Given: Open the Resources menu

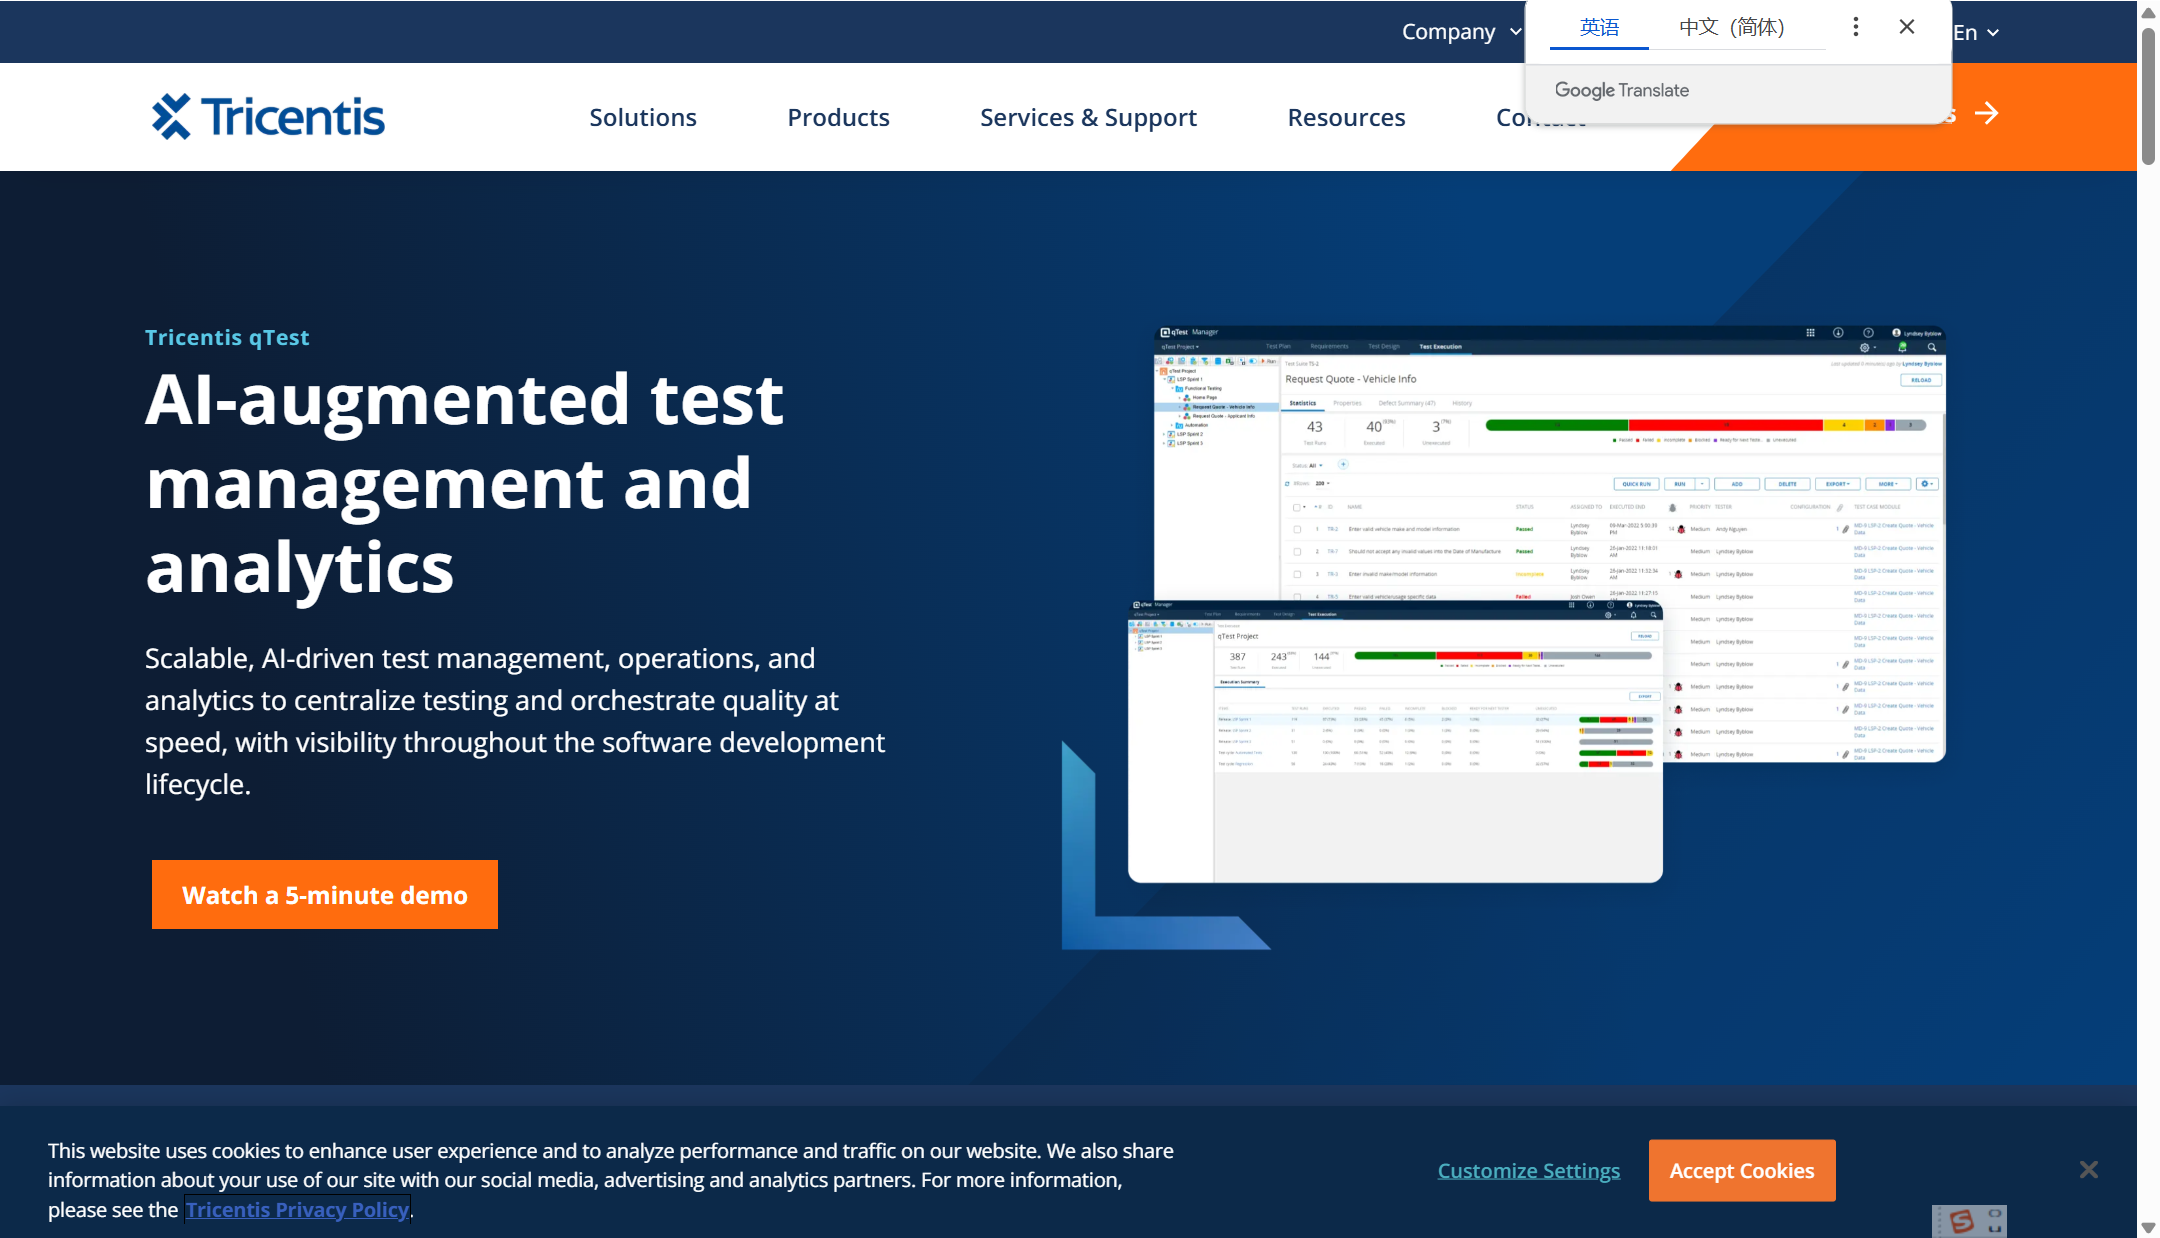Looking at the screenshot, I should [x=1346, y=117].
